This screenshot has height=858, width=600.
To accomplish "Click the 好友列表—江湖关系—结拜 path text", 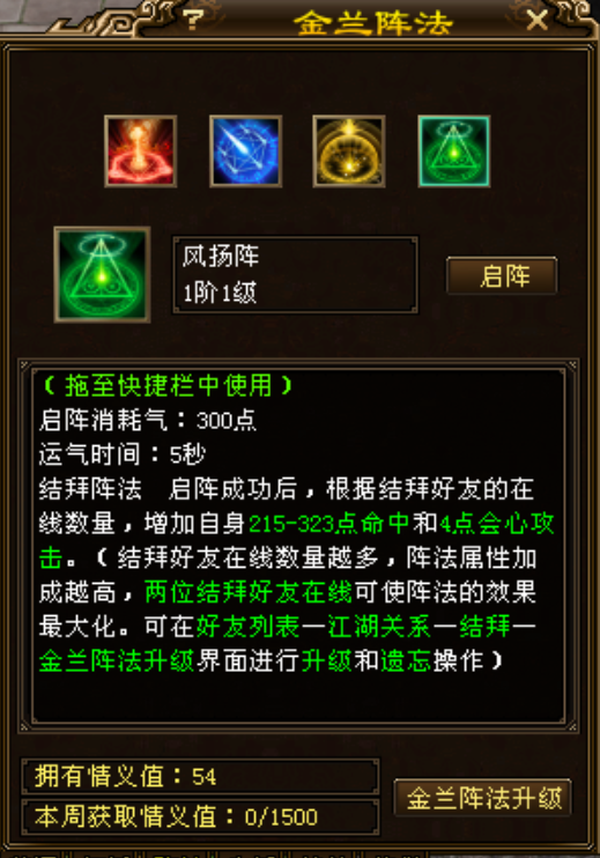I will click(353, 627).
